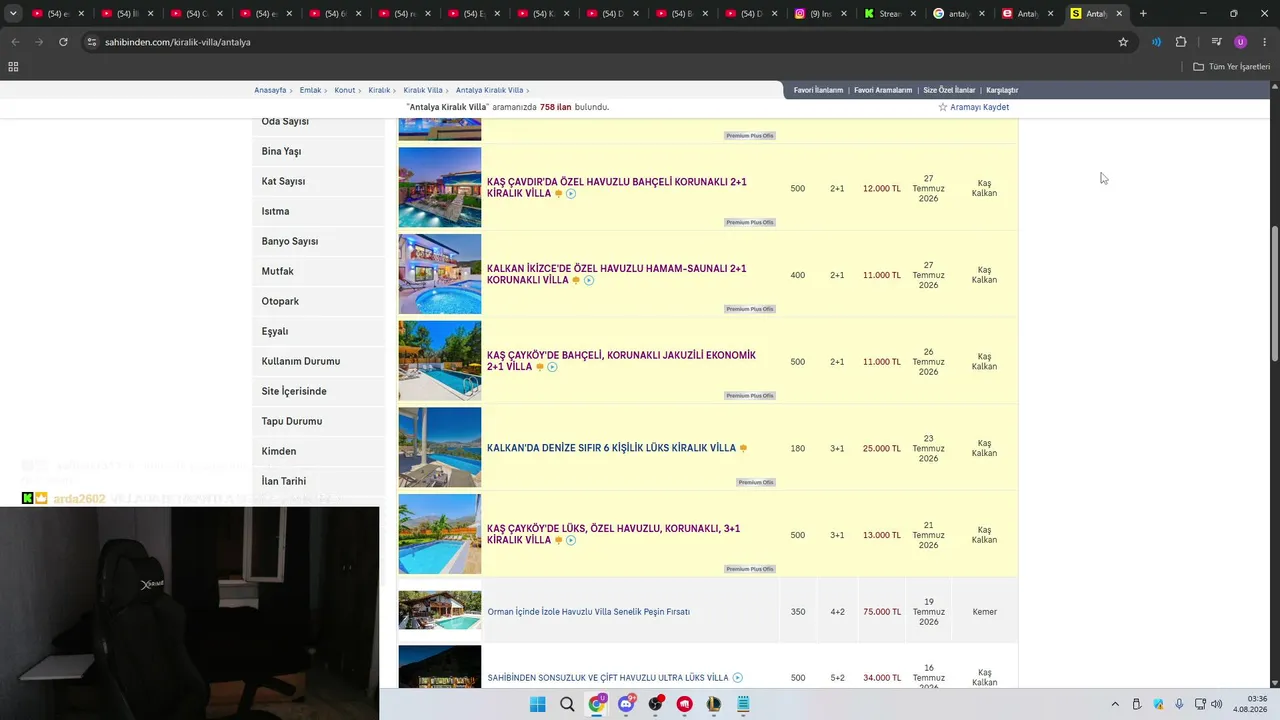Play video for KAŞ ÇAYKÖY'DE LÜKS listing

tap(571, 540)
